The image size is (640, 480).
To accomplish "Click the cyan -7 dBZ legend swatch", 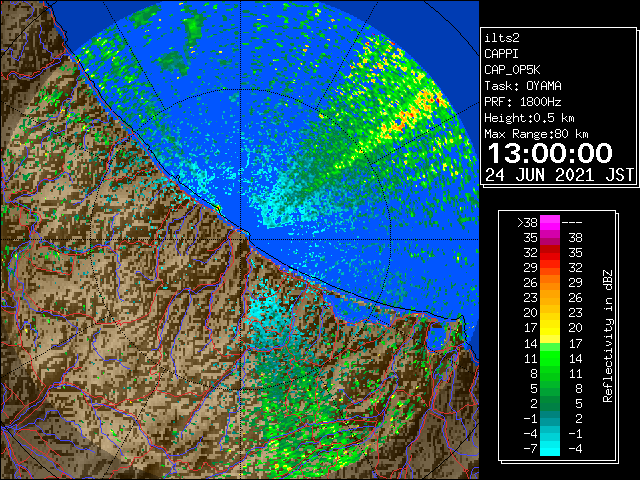I will click(550, 448).
